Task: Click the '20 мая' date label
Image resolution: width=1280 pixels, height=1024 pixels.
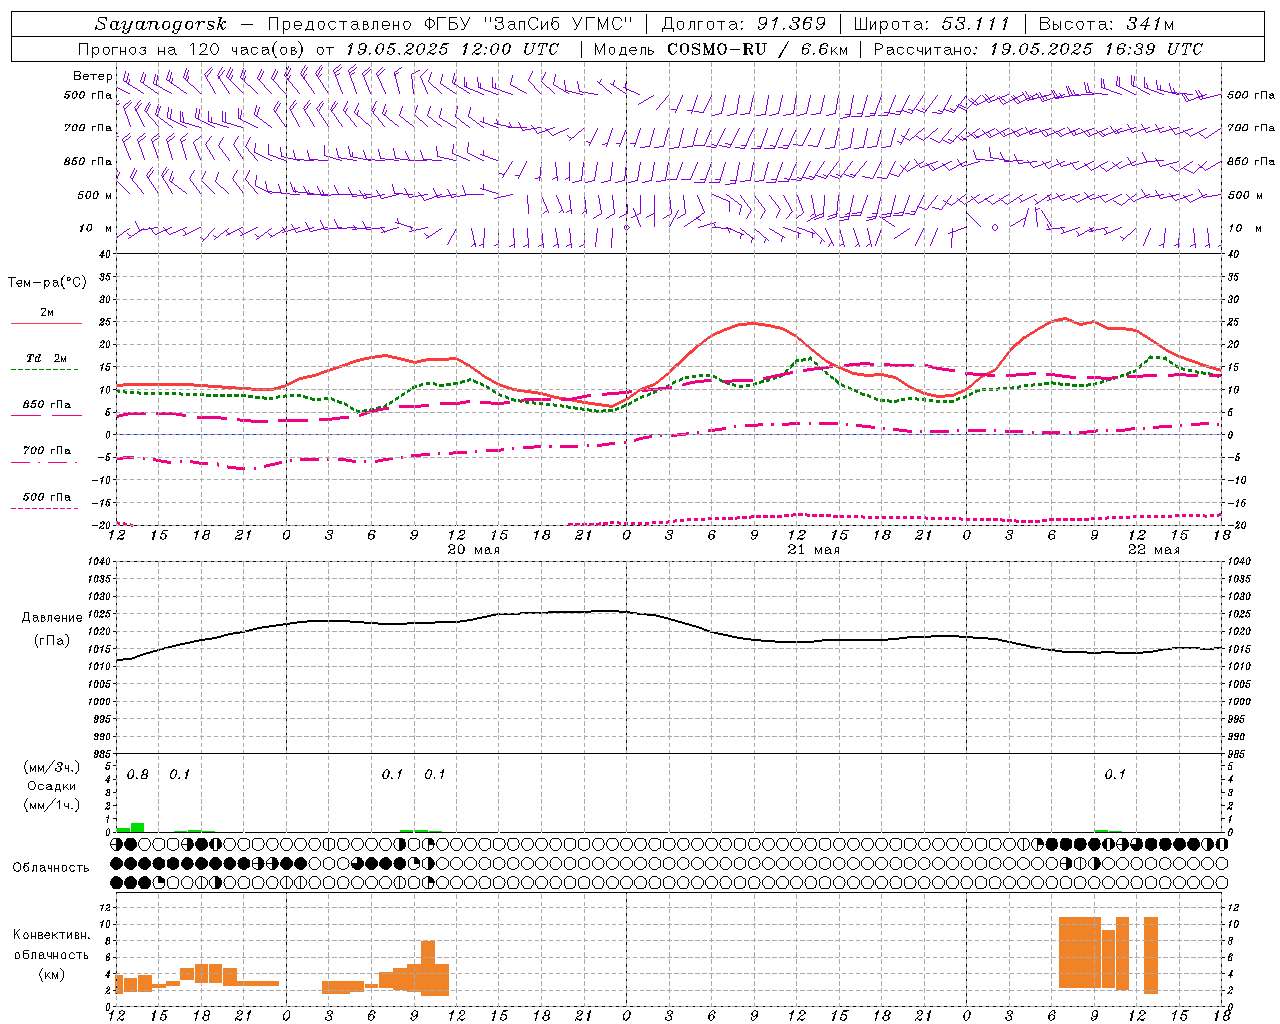Action: coord(474,550)
